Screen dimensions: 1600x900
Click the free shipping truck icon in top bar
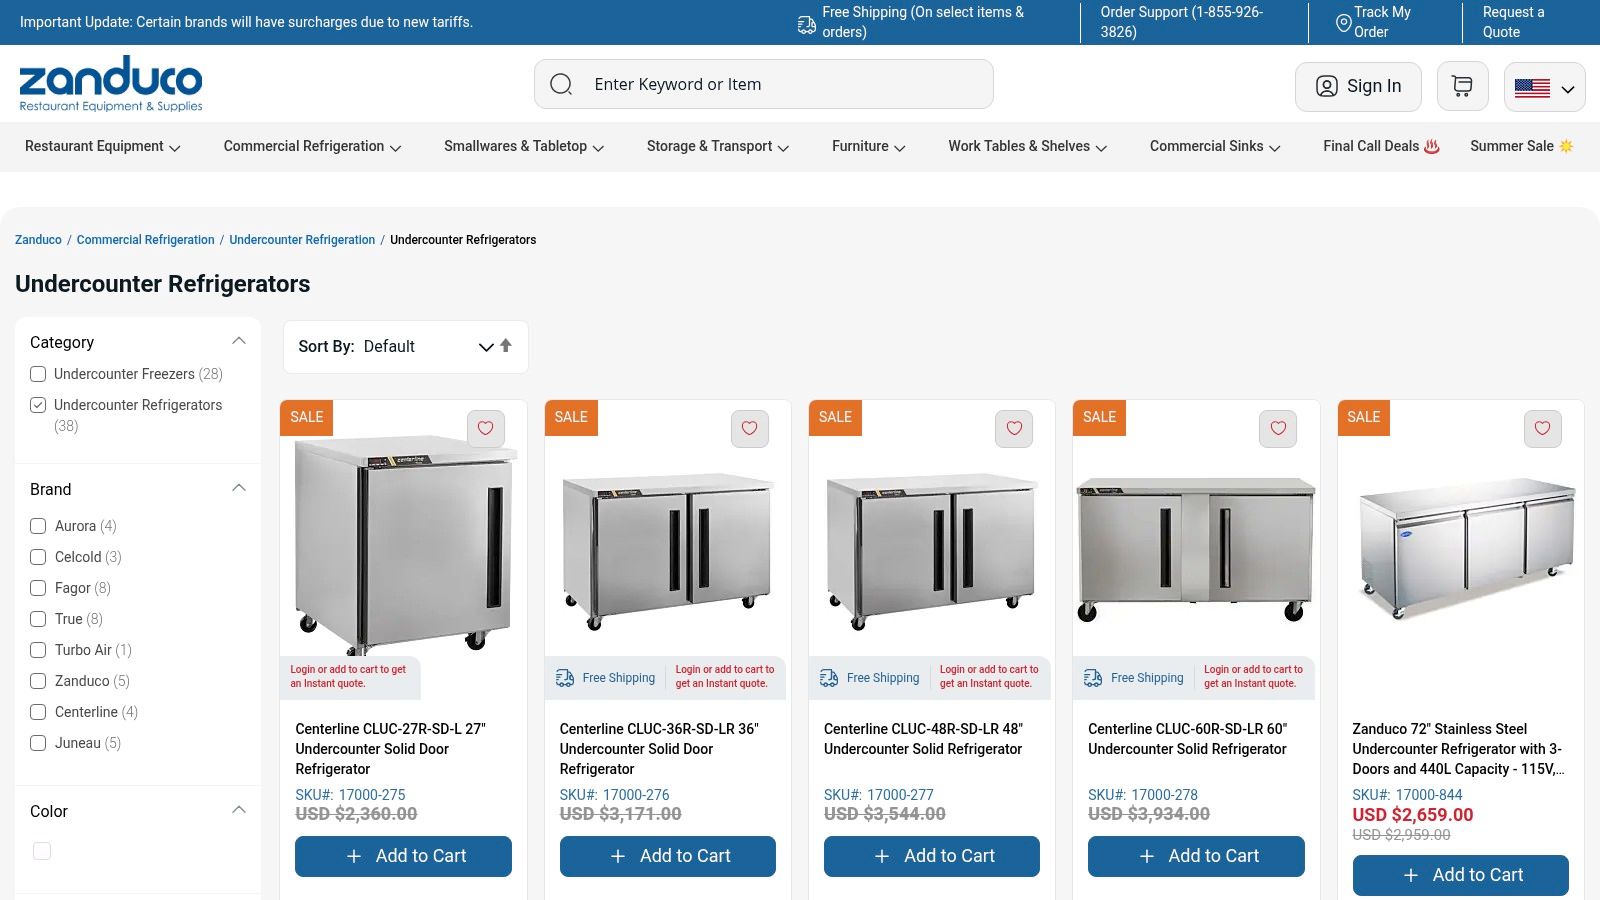tap(806, 24)
